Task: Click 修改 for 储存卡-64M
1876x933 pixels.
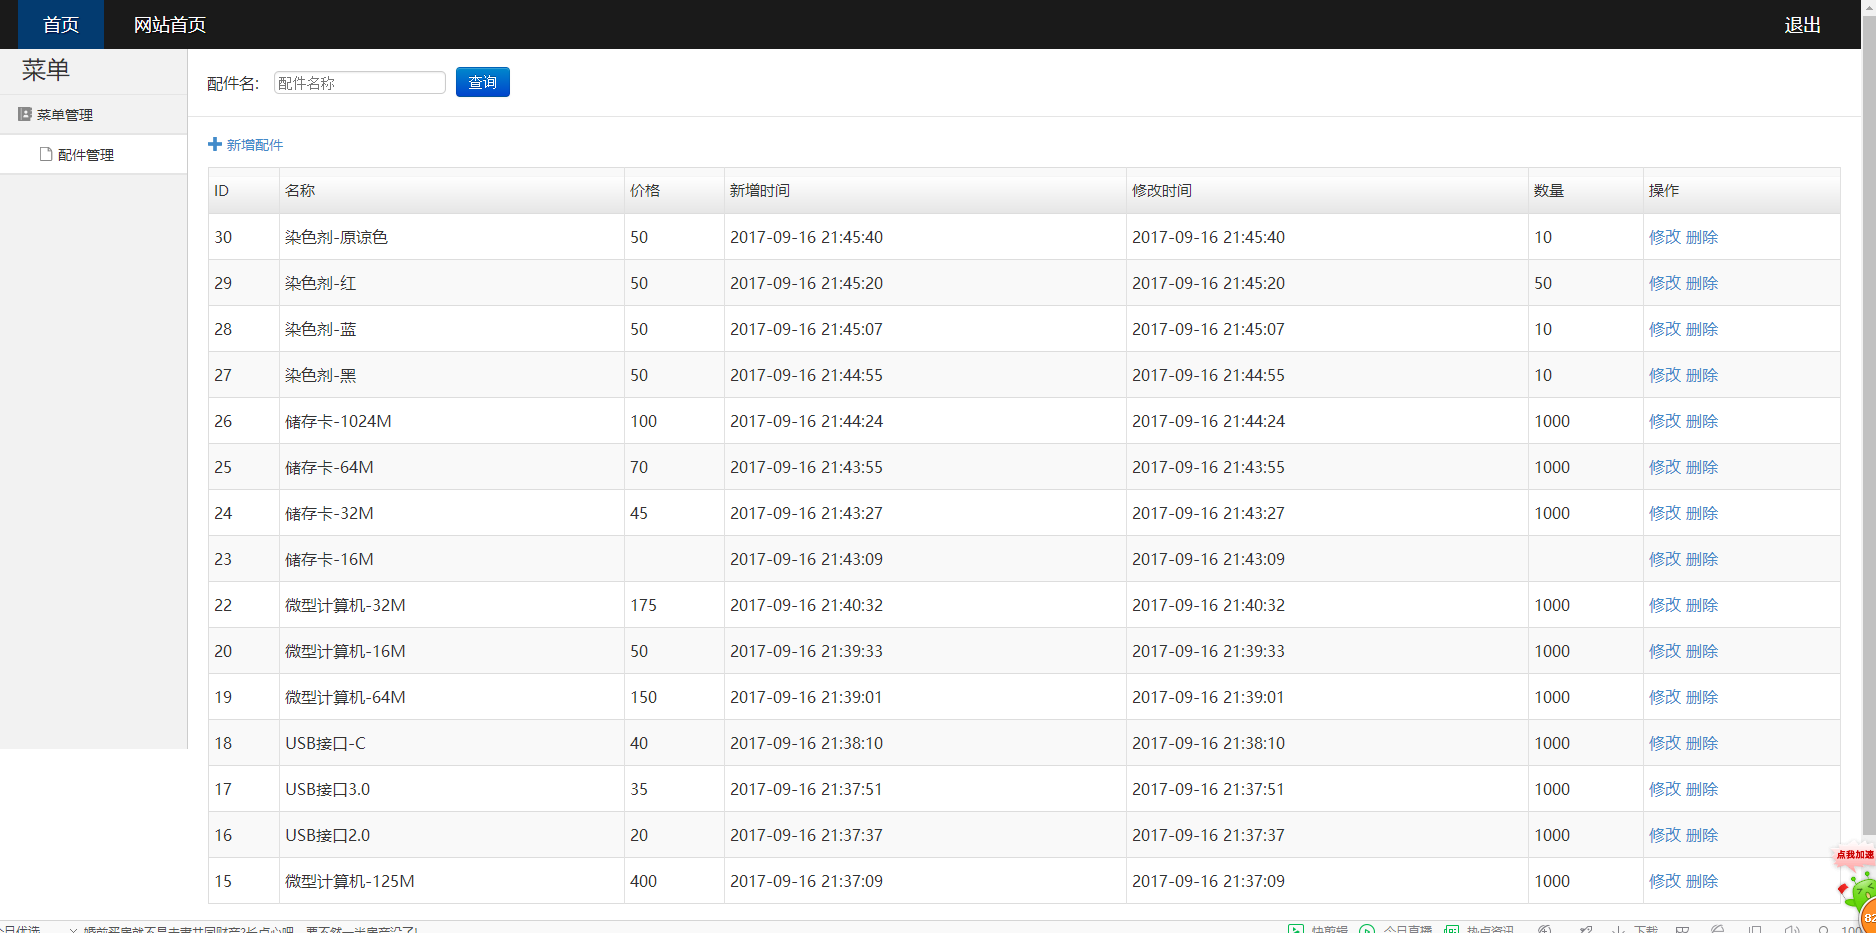Action: tap(1665, 467)
